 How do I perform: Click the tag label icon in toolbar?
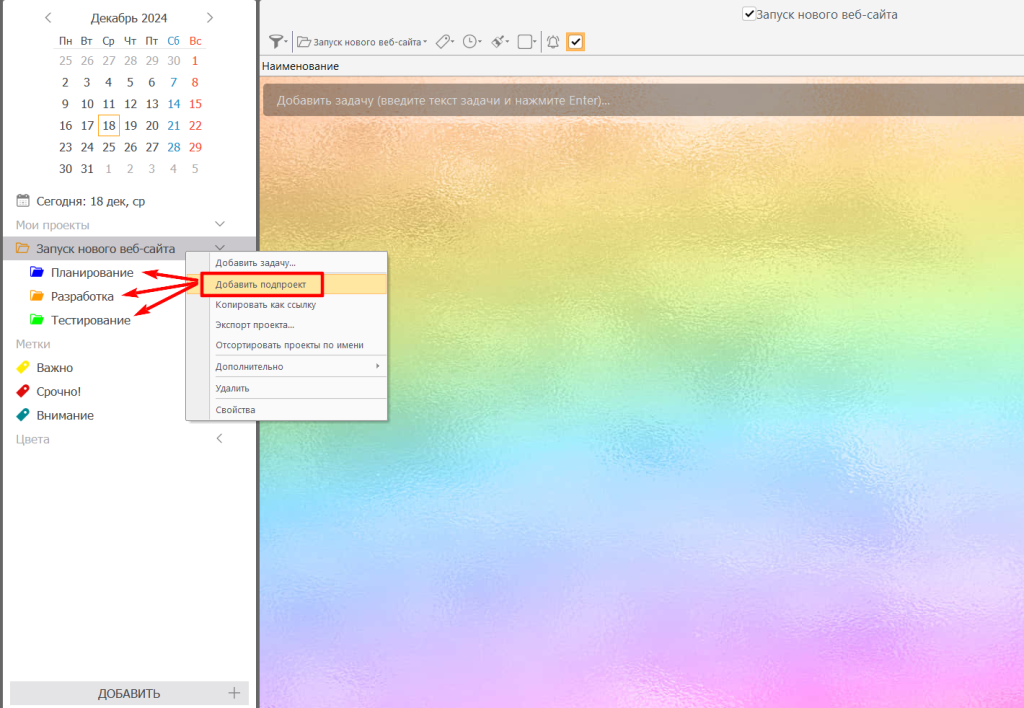(444, 42)
